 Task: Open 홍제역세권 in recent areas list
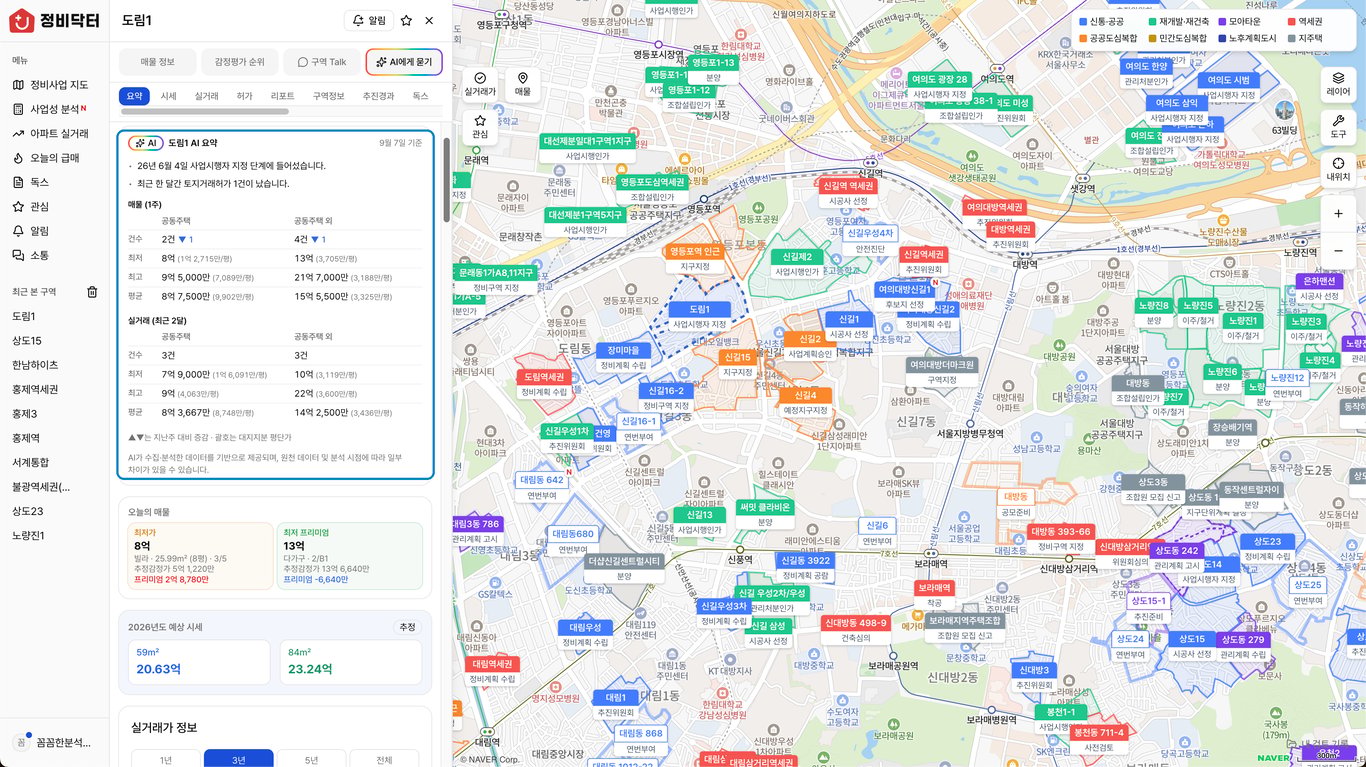(x=35, y=389)
